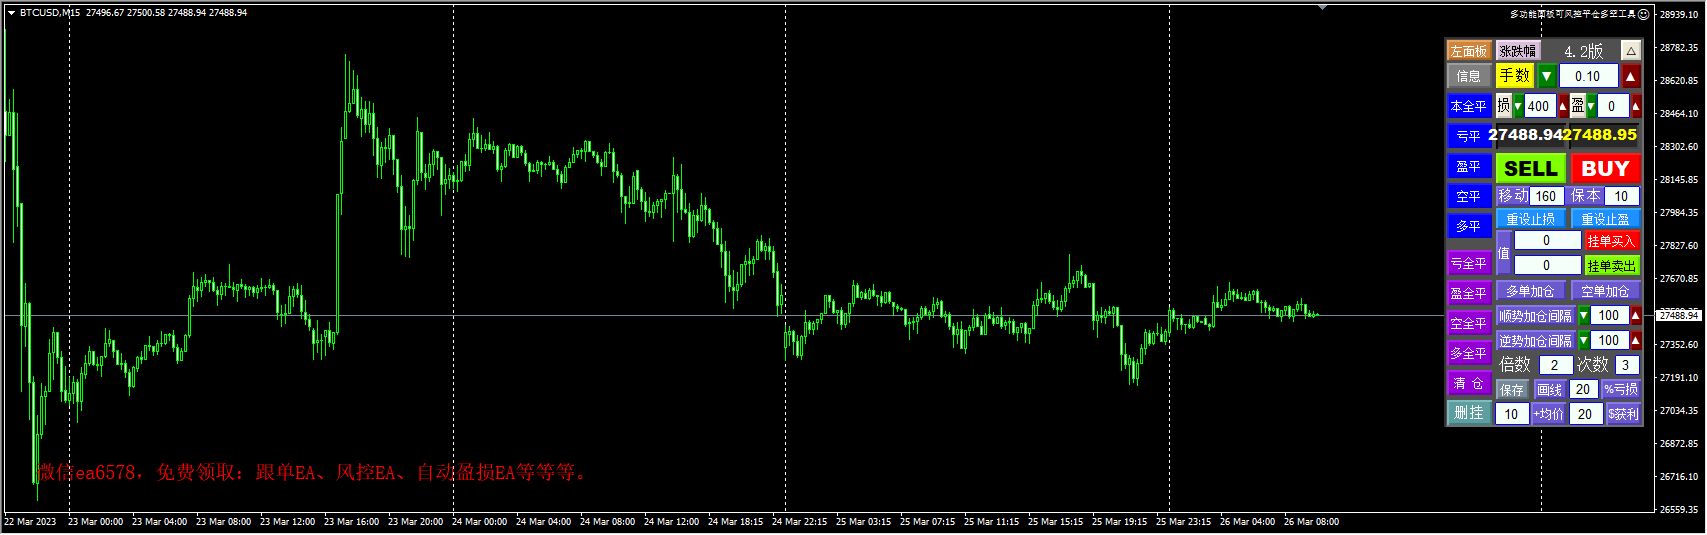Click the red BUY button
Viewport: 1707px width, 535px height.
coord(1605,168)
